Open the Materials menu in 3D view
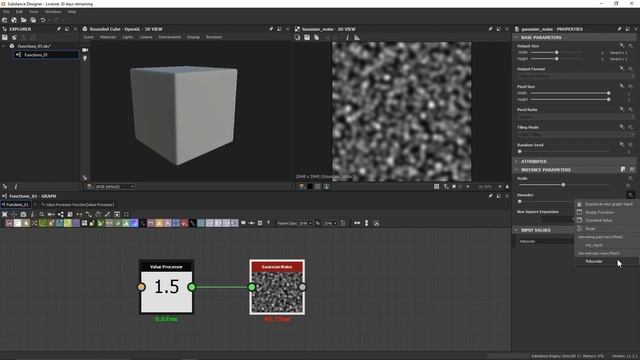Viewport: 640px width, 360px height. (108, 37)
